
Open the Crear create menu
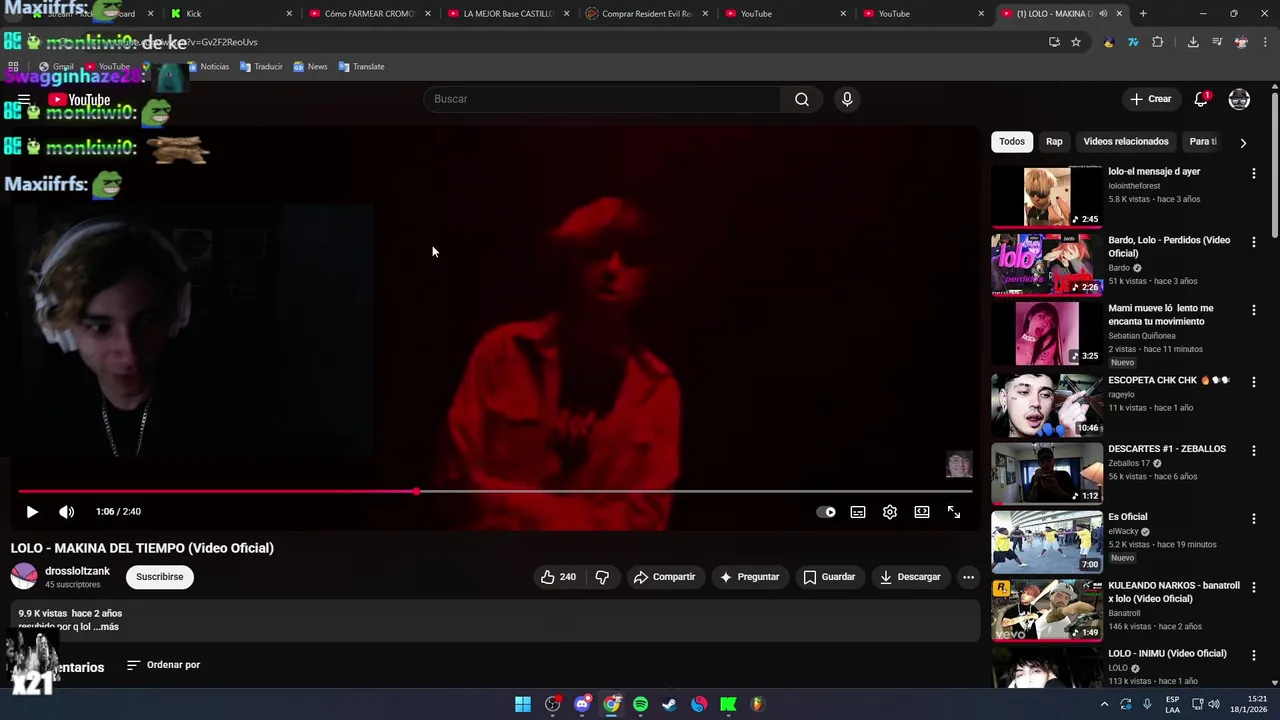point(1150,99)
